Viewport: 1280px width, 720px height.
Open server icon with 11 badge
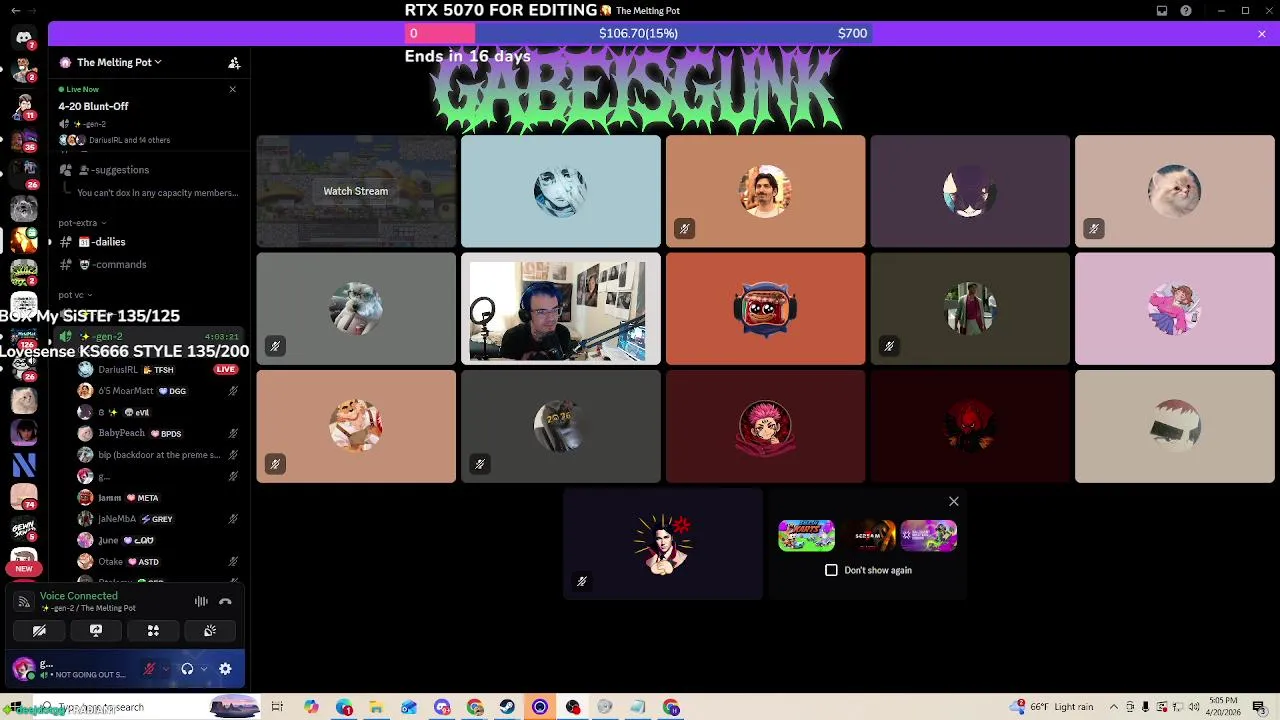(24, 106)
